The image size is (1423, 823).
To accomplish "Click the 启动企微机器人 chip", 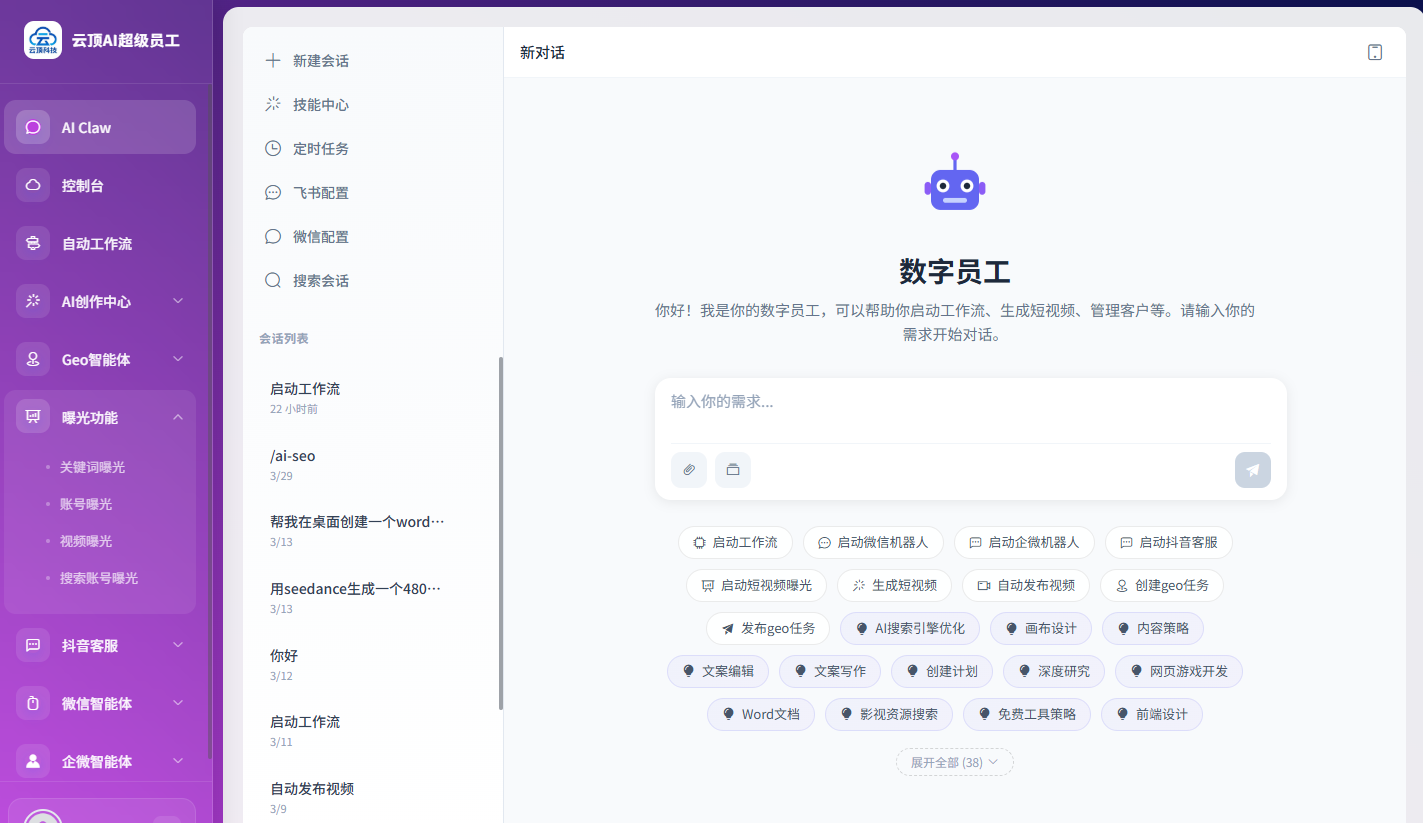I will coord(1024,542).
